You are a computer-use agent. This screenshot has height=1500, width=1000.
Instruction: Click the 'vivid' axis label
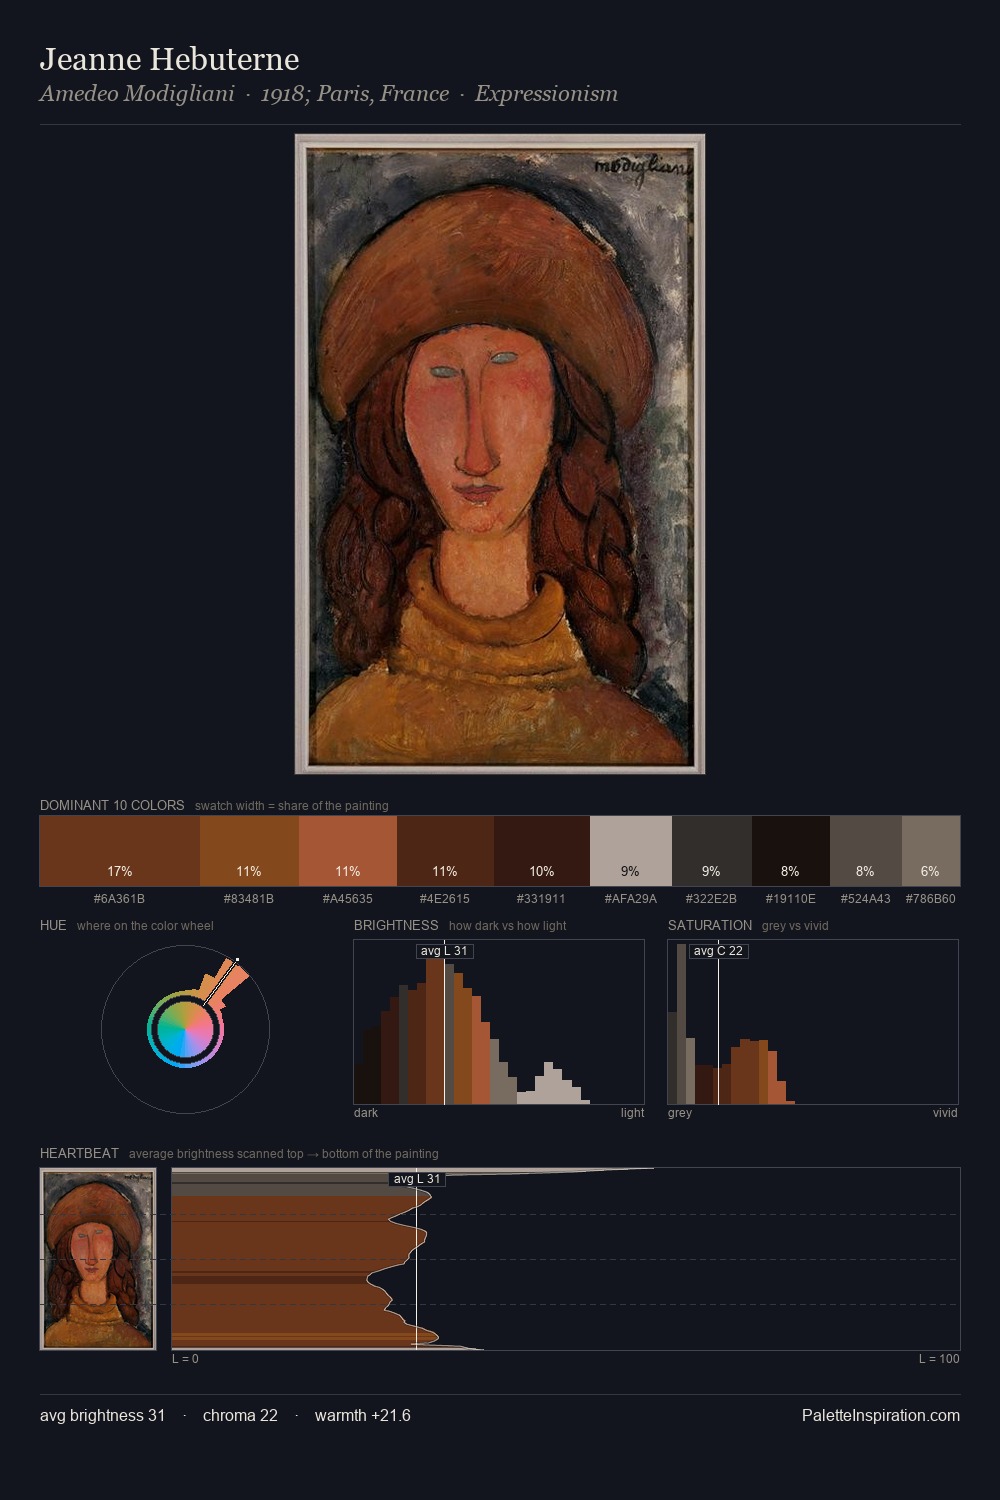pyautogui.click(x=945, y=1113)
